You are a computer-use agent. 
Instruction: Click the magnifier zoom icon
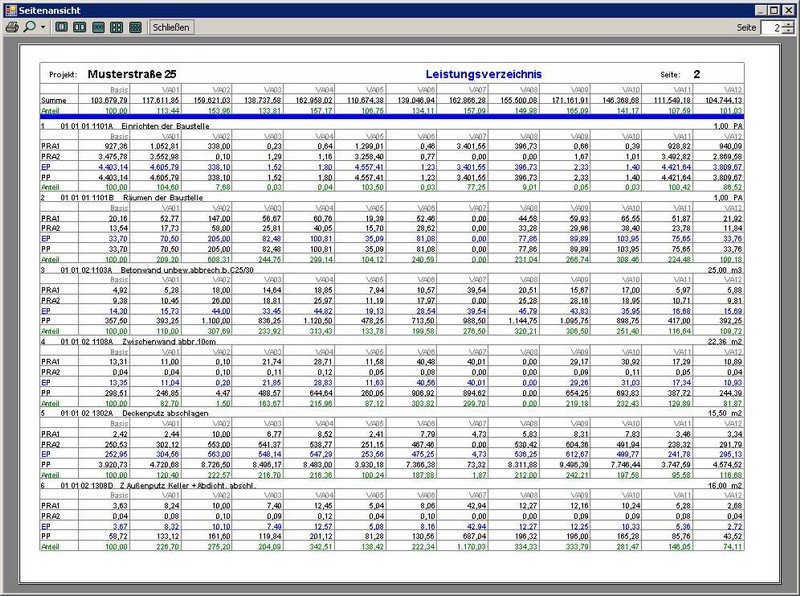[29, 27]
